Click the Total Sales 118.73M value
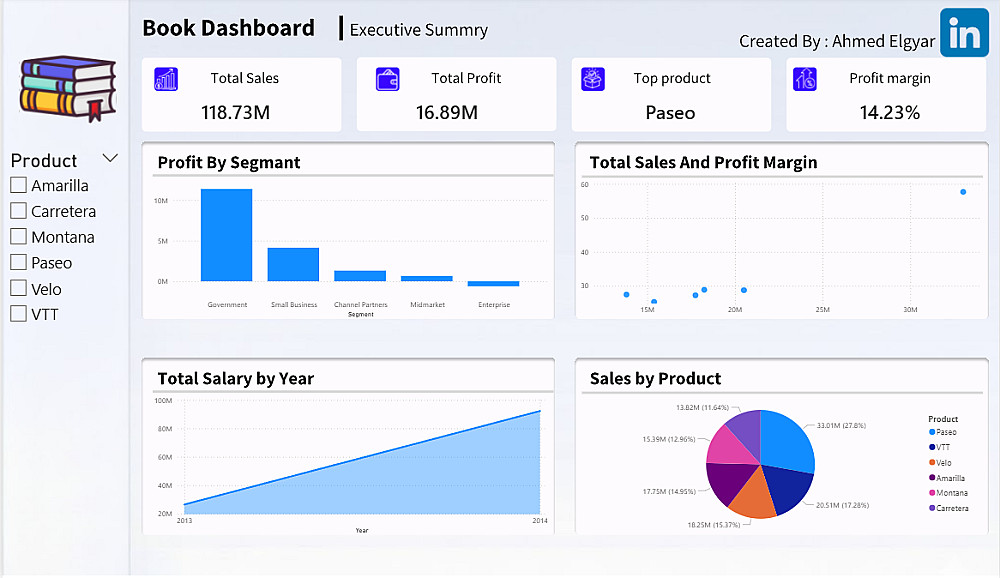This screenshot has height=578, width=1000. point(235,112)
